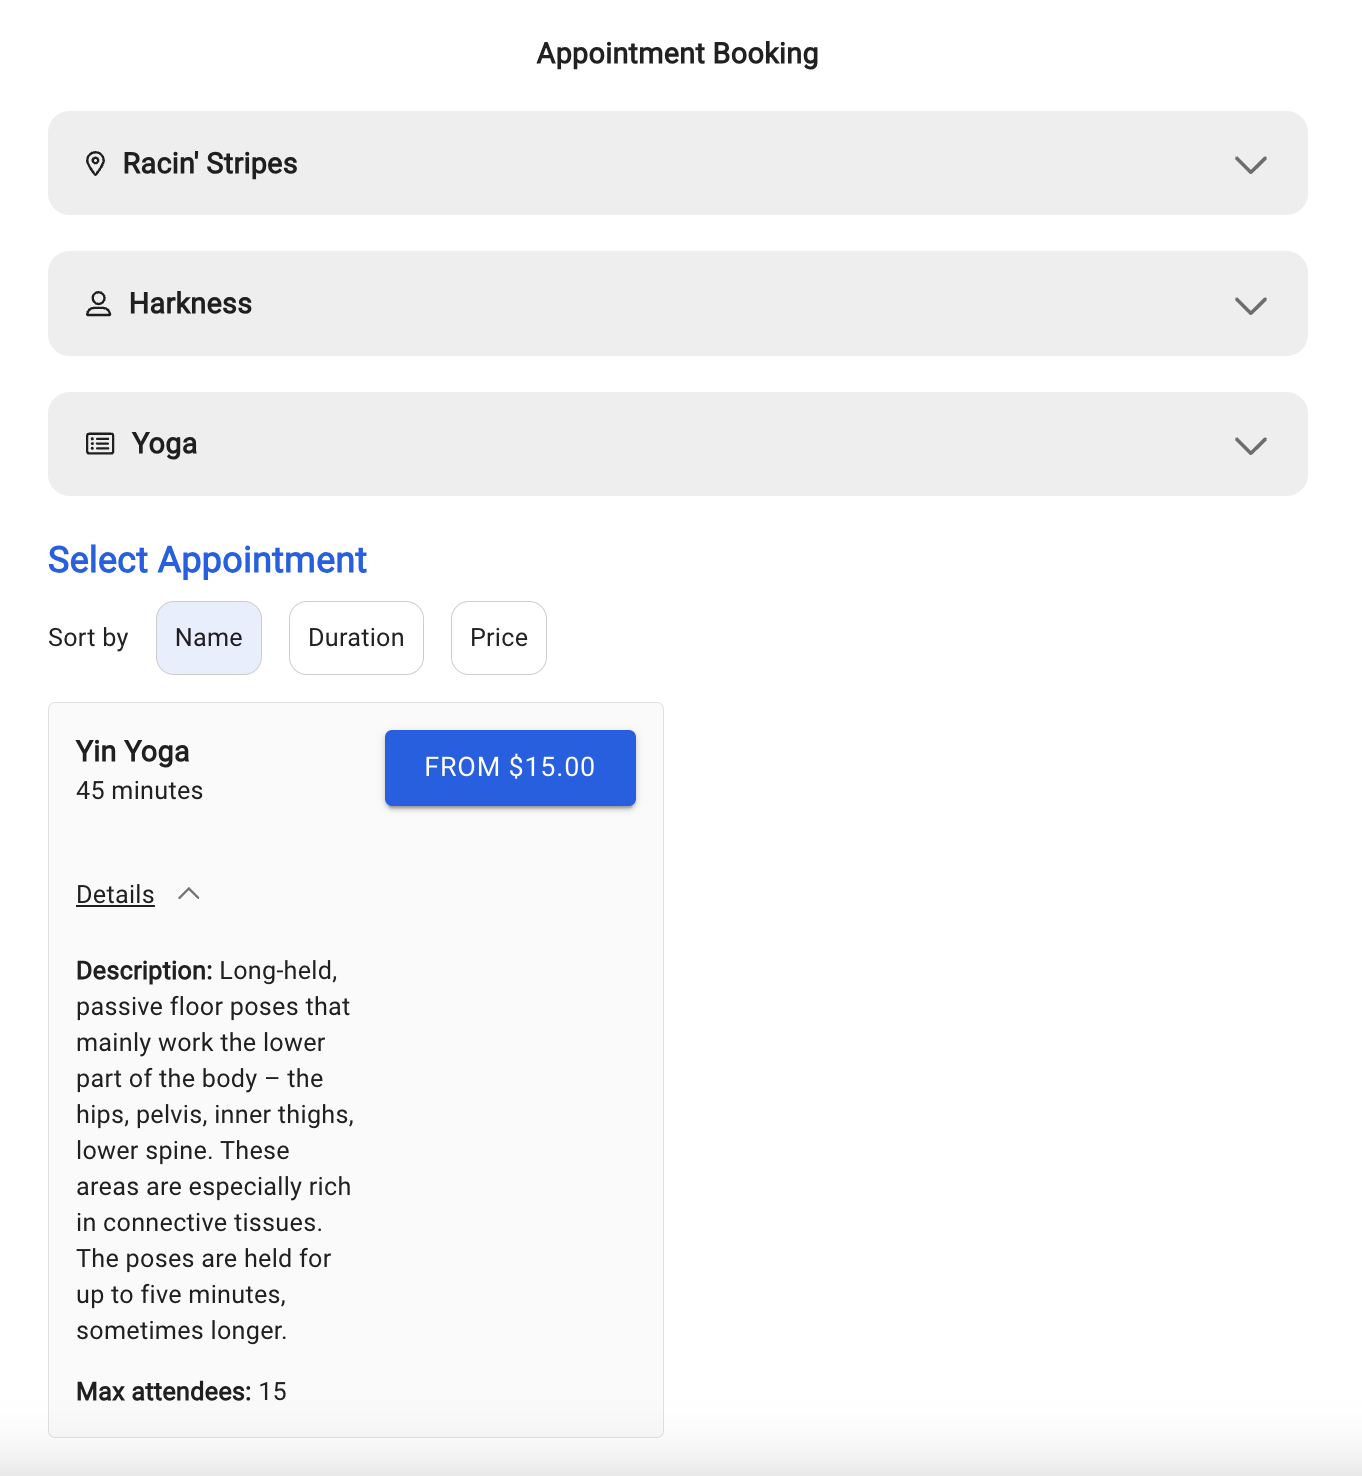Expand the Harkness dropdown using its arrow
Screen dimensions: 1362x1476
coord(1250,305)
